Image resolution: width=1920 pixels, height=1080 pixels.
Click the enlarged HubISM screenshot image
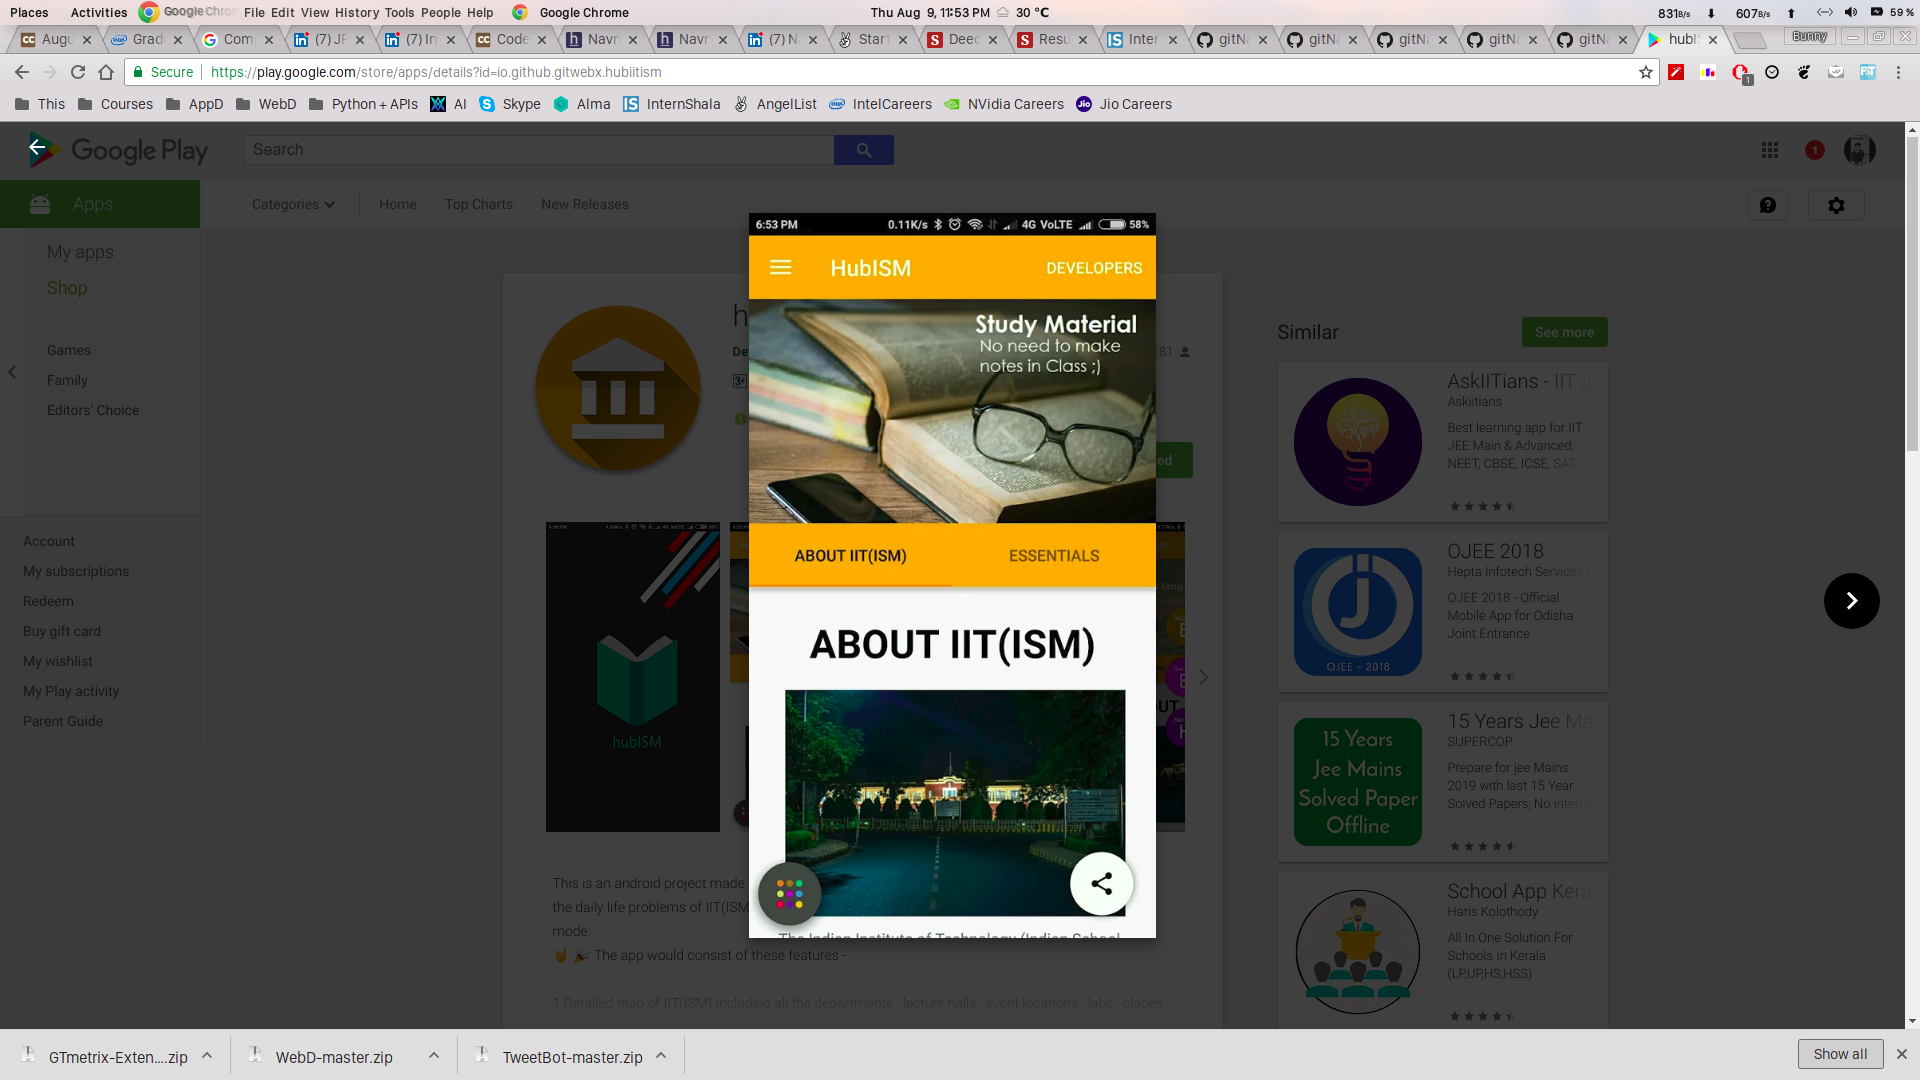coord(952,575)
